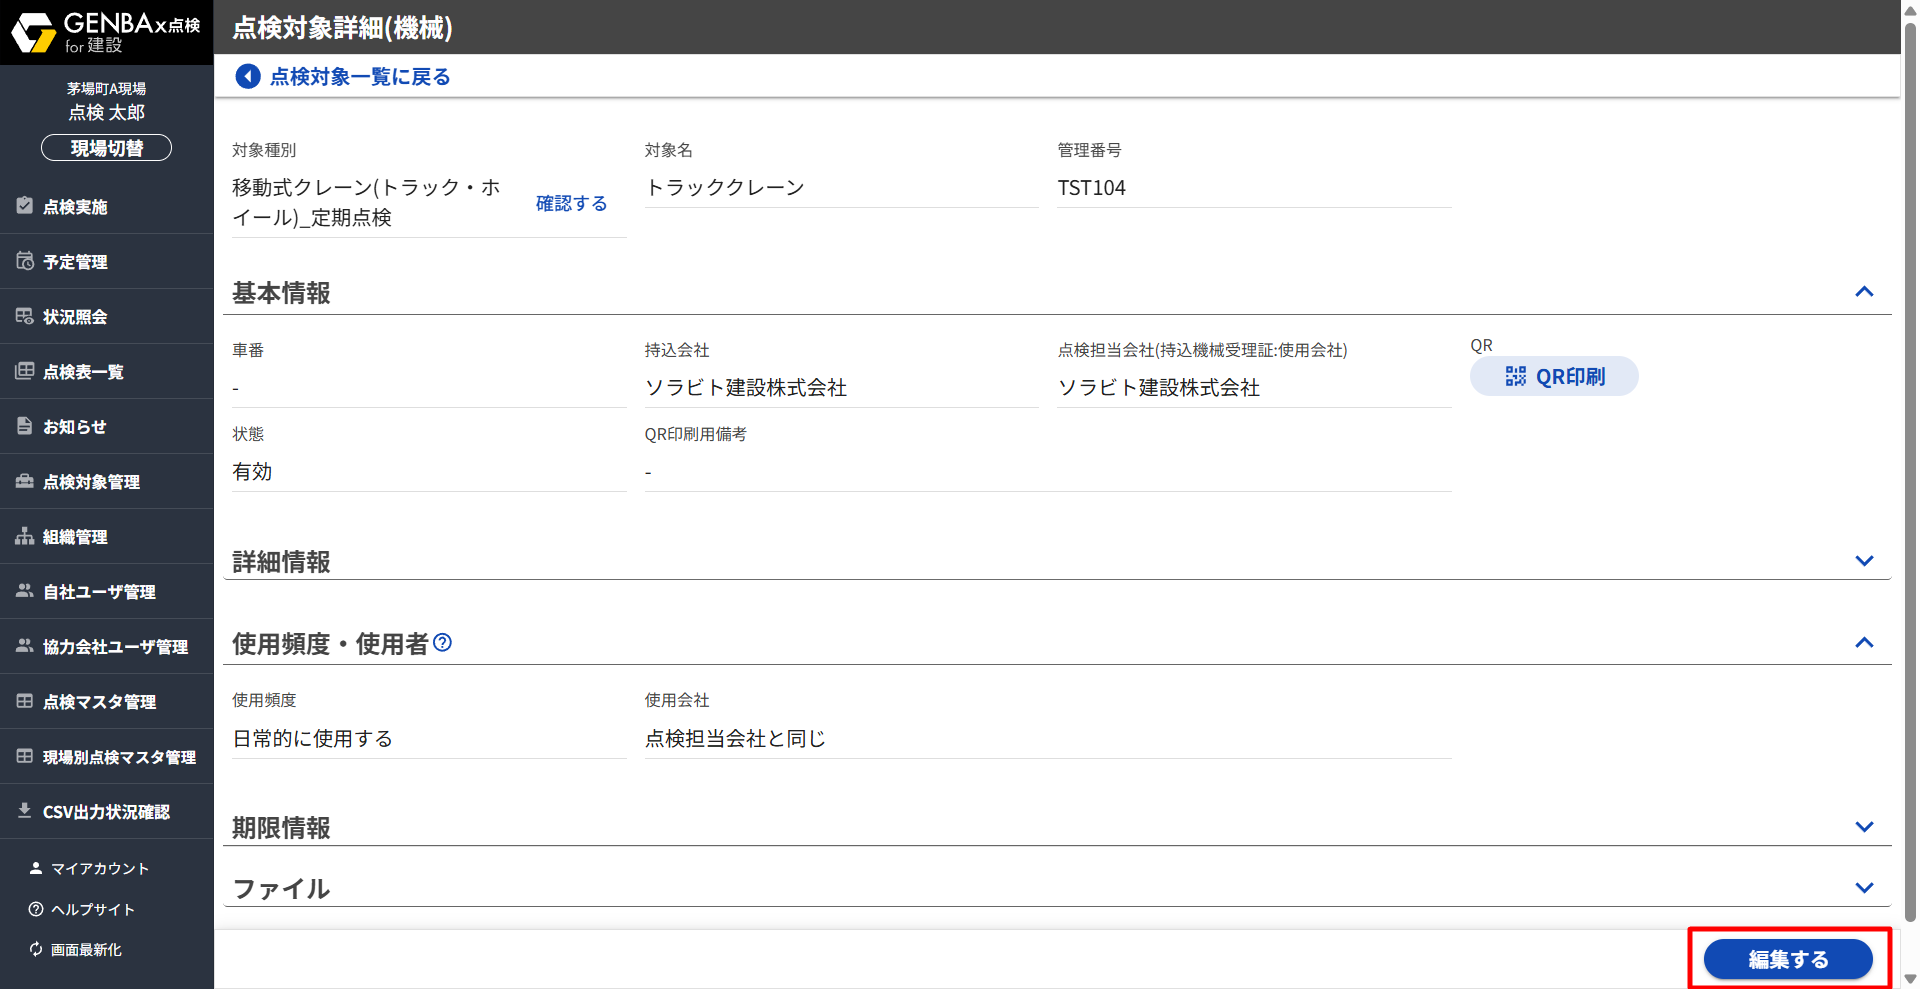Expand the ファイル section
The image size is (1920, 989).
pos(1863,888)
